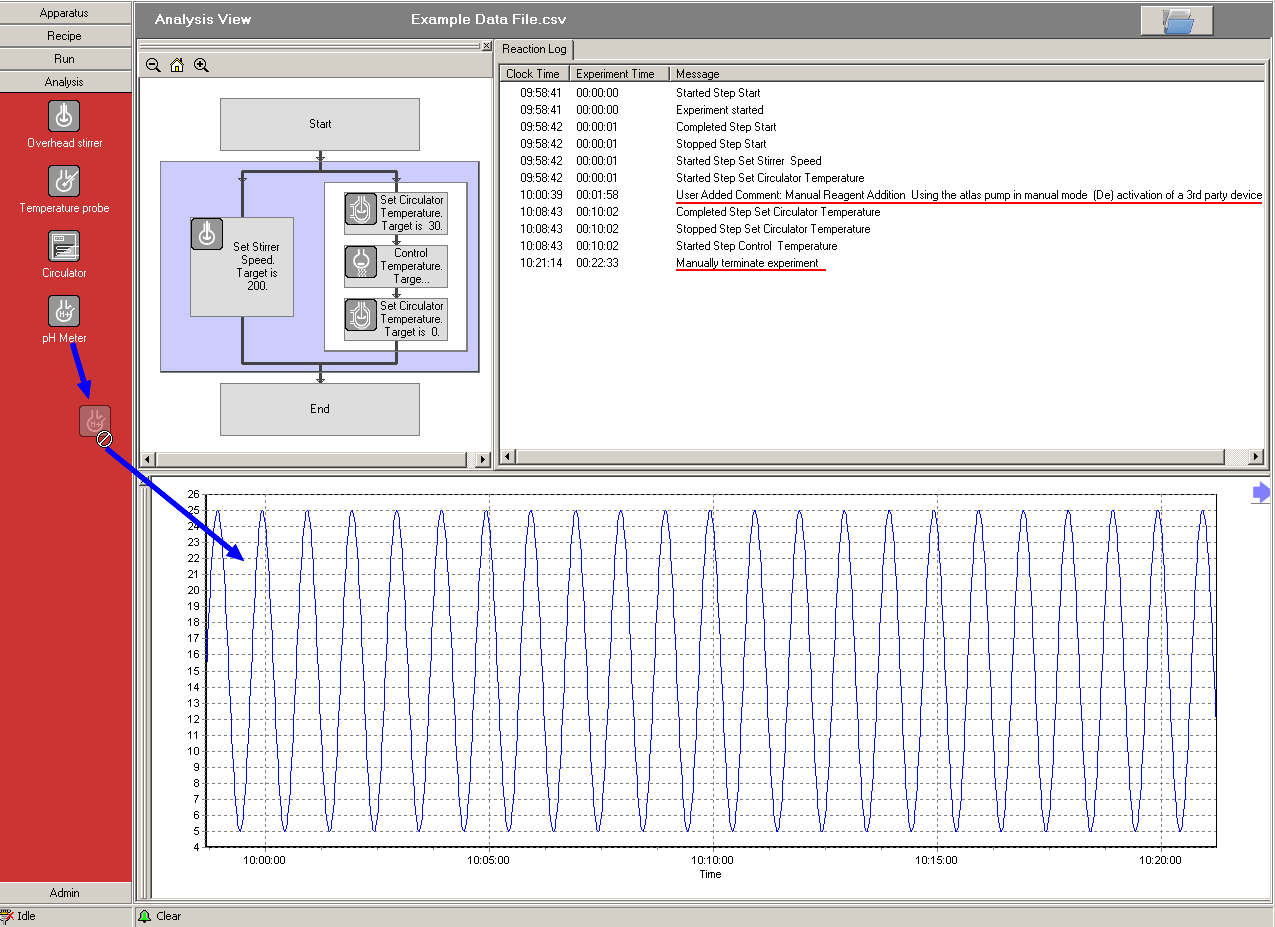Zoom out the recipe diagram

(x=153, y=65)
